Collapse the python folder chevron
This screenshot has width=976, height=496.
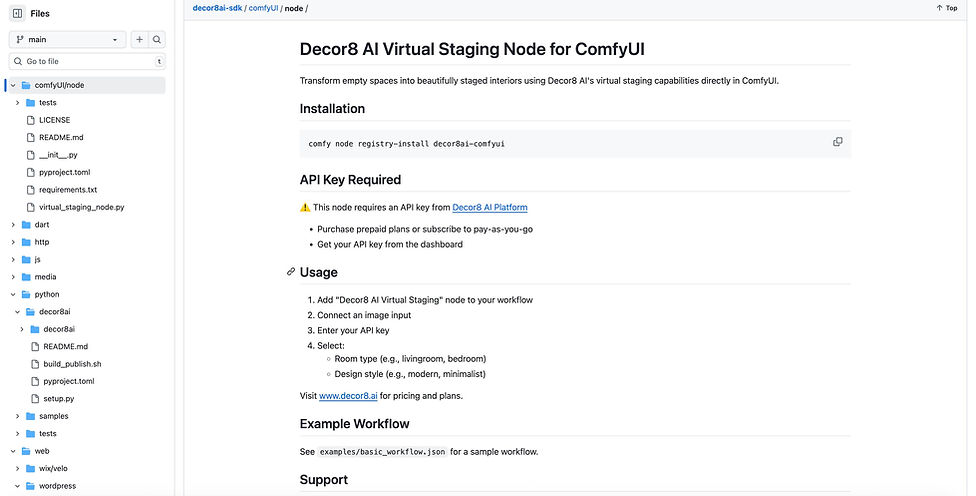pyautogui.click(x=13, y=294)
